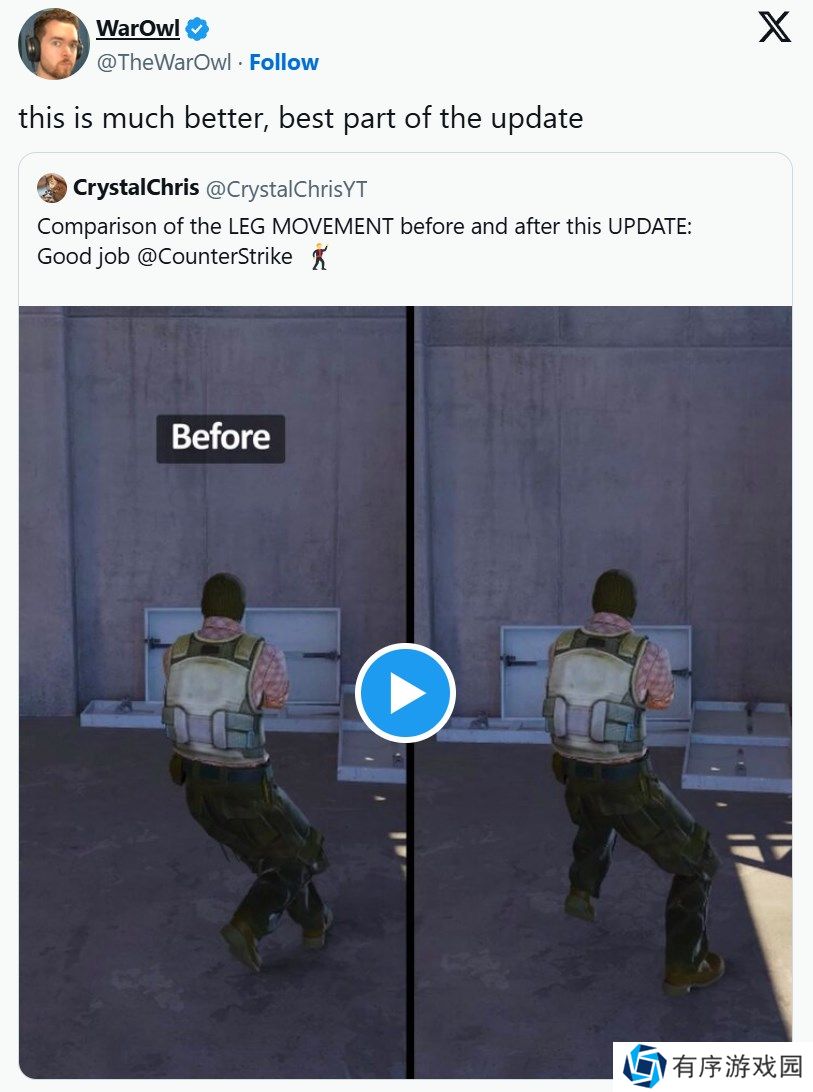Viewport: 813px width, 1092px height.
Task: Click the 有序游戏园 watermark text
Action: [x=737, y=1066]
